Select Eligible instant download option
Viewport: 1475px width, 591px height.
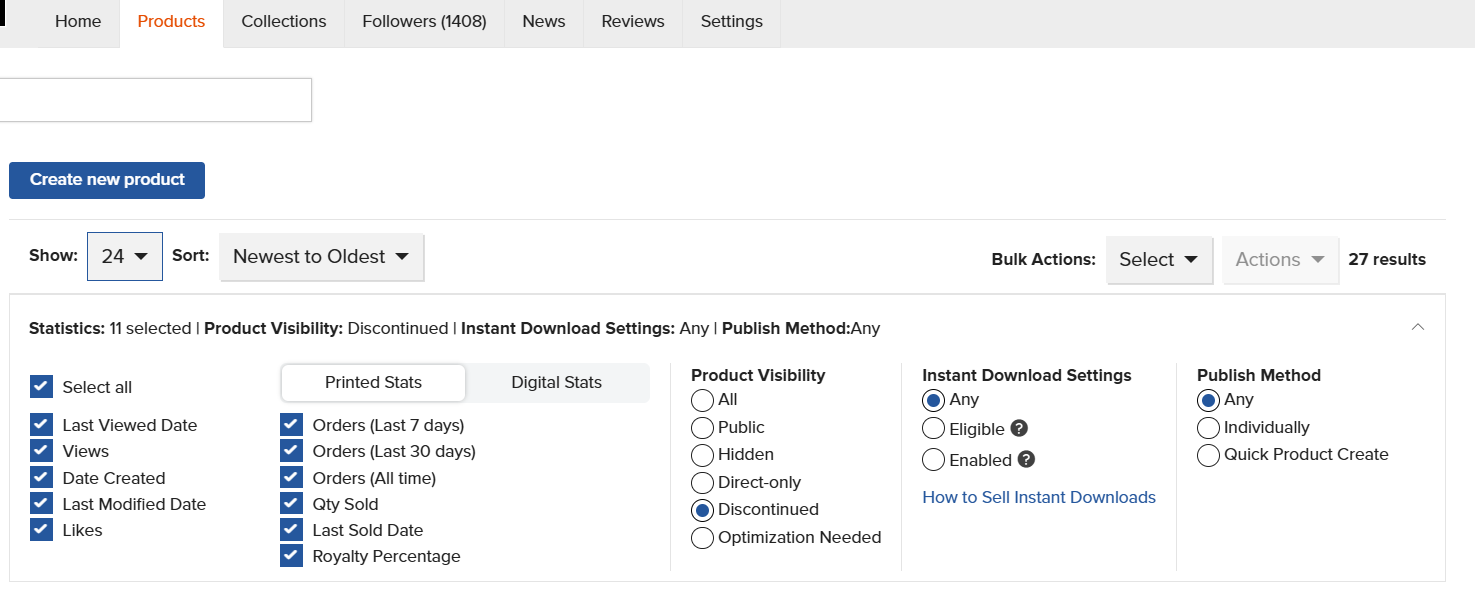(933, 429)
